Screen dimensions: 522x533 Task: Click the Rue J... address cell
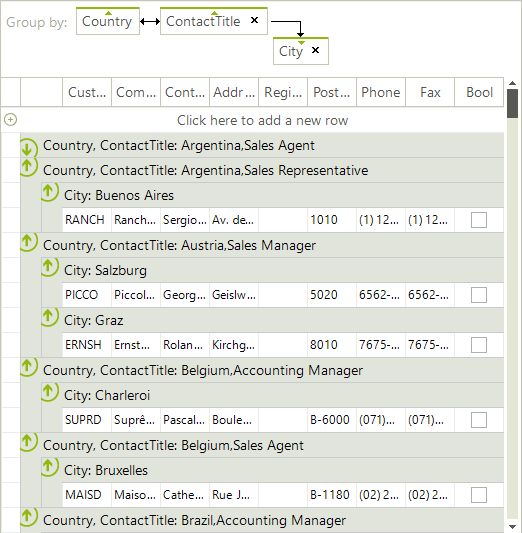pyautogui.click(x=234, y=495)
